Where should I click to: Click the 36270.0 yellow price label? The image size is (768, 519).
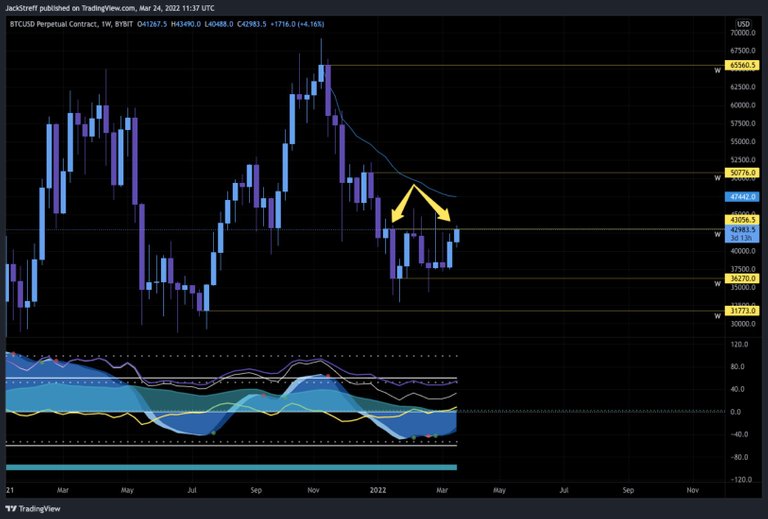[742, 279]
